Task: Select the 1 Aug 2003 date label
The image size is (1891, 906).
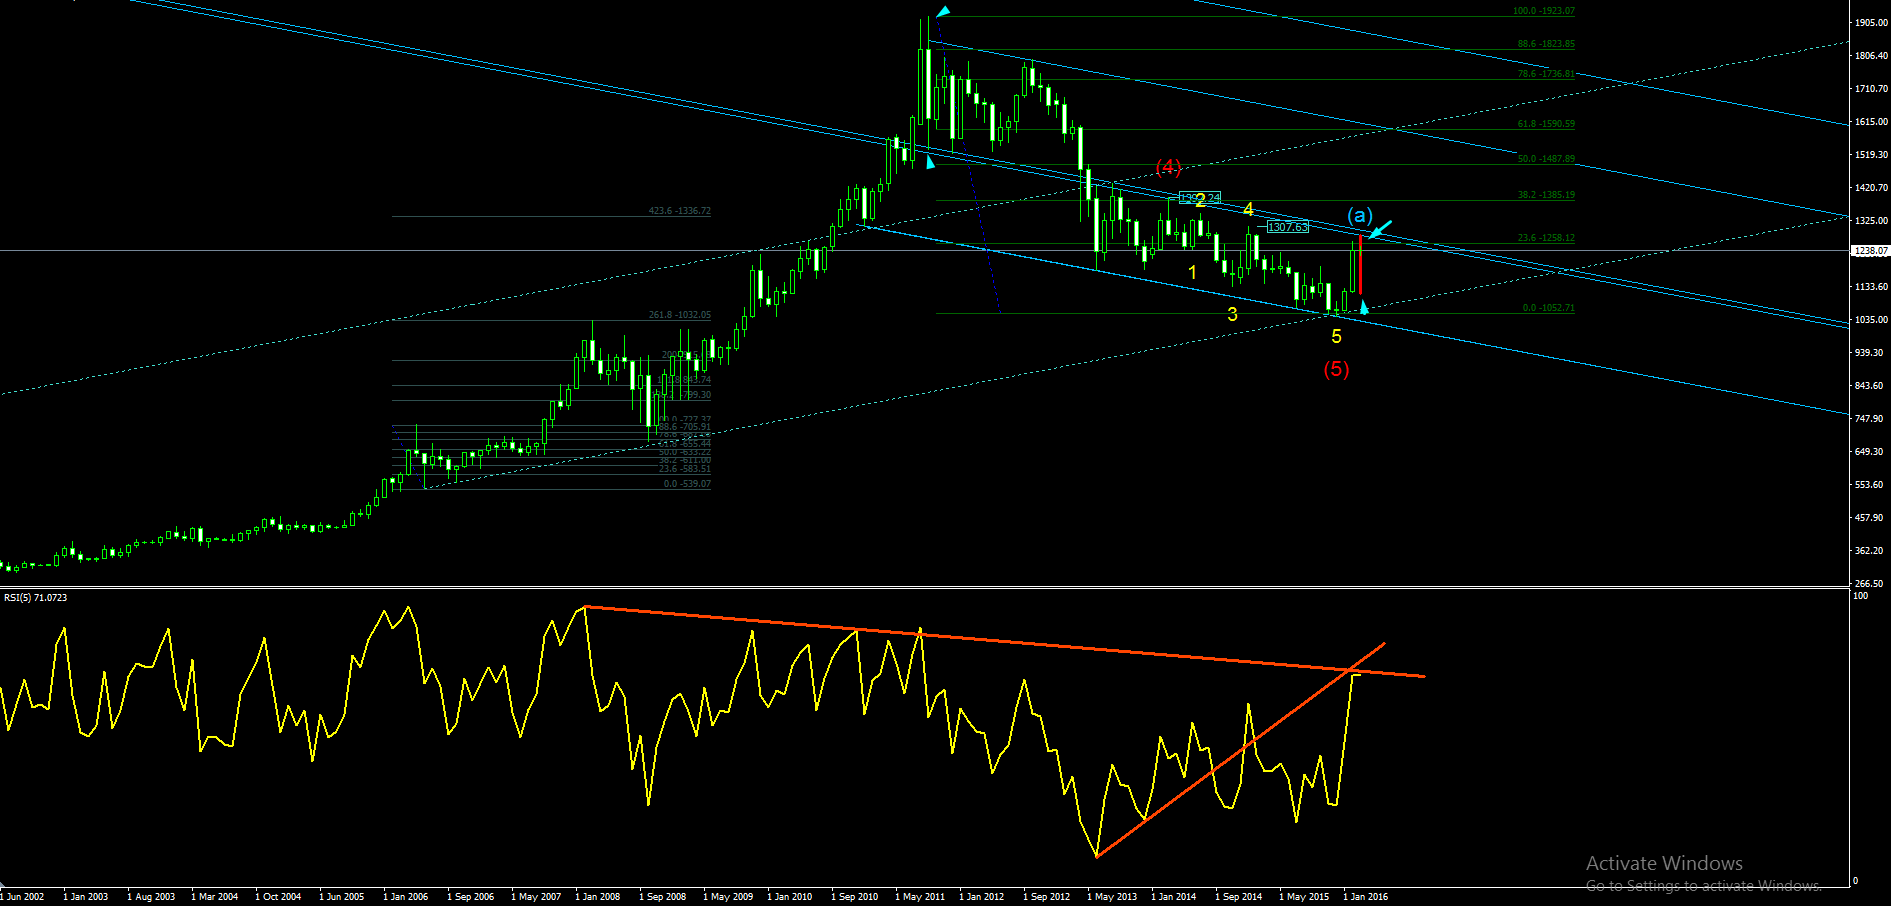Action: [151, 897]
